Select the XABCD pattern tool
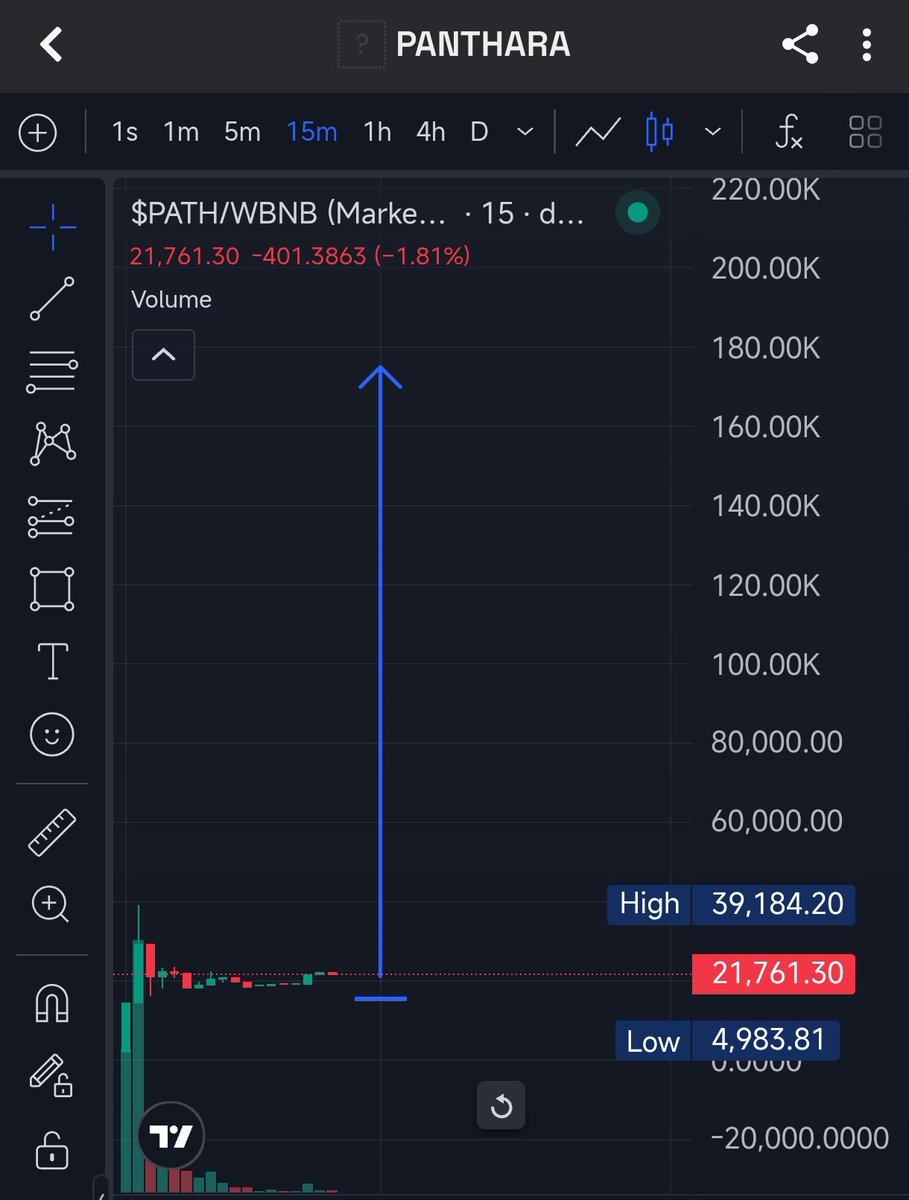 [52, 443]
